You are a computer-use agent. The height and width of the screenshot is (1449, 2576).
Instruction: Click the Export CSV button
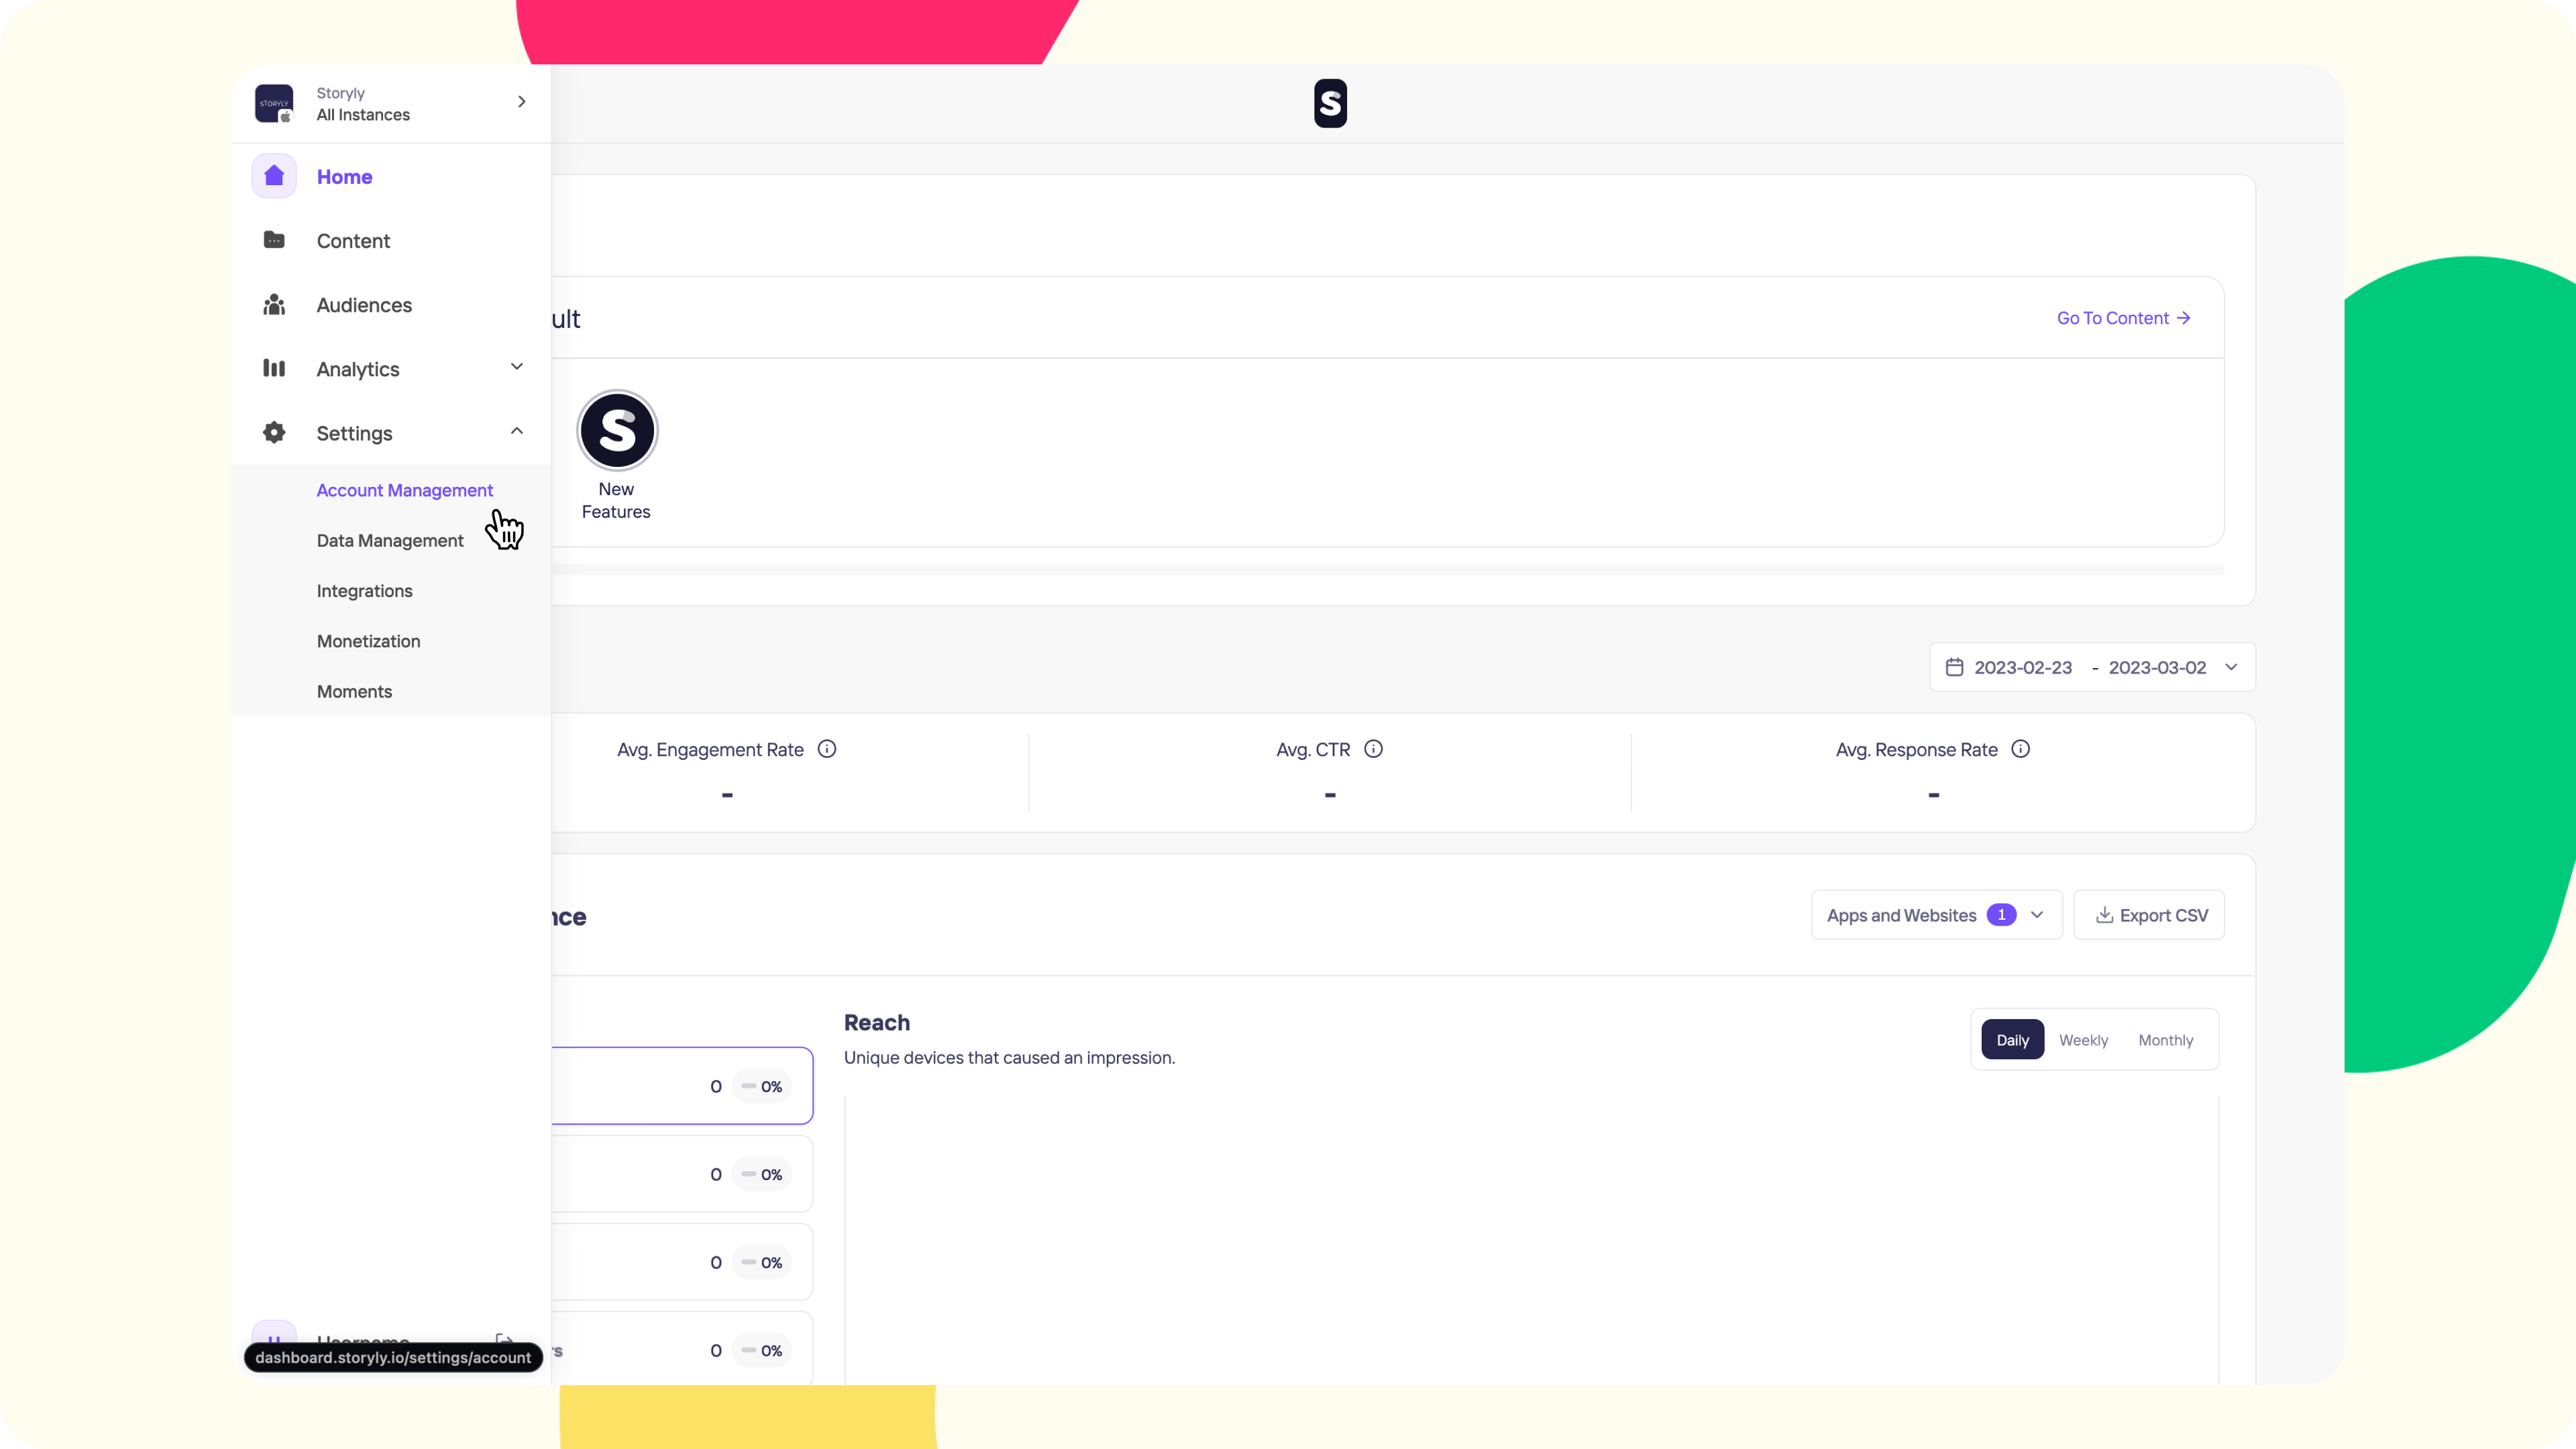2149,915
